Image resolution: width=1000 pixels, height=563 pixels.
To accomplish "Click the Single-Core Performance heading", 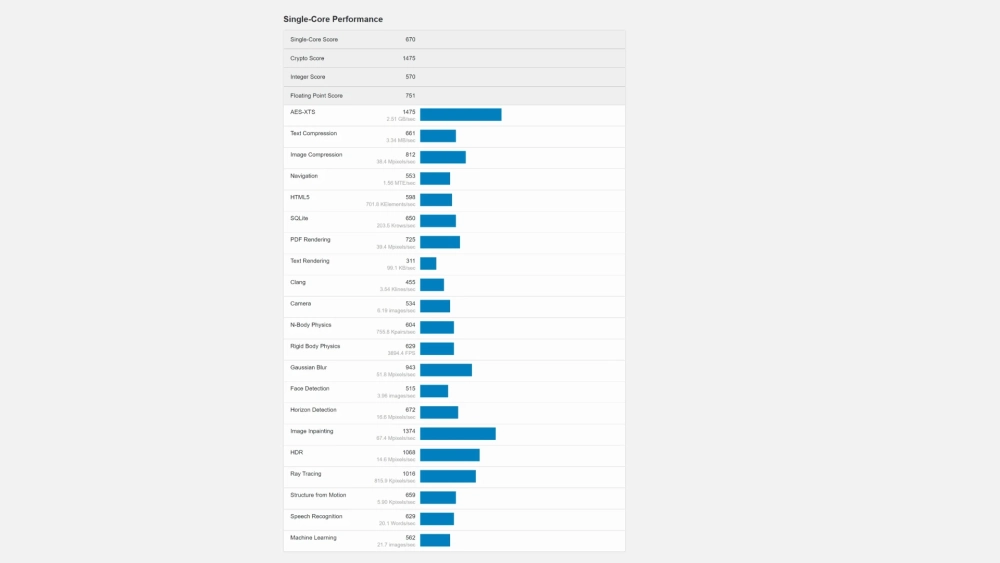I will [332, 19].
